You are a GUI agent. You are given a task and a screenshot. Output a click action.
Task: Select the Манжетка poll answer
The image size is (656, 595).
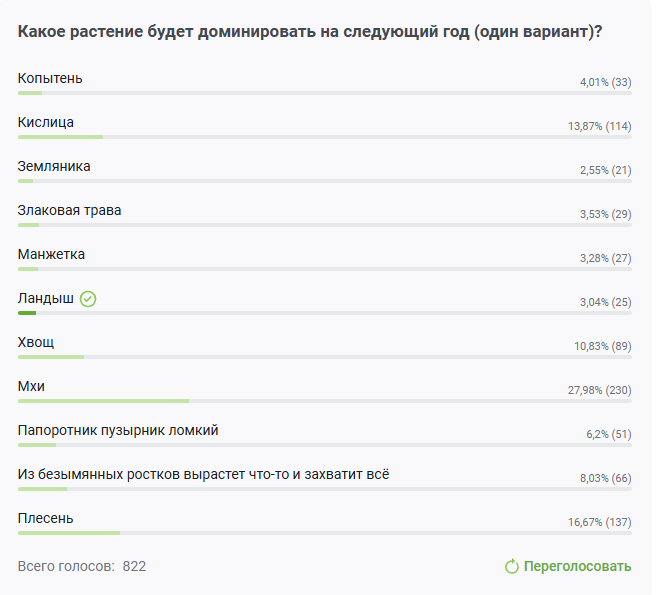tap(51, 254)
